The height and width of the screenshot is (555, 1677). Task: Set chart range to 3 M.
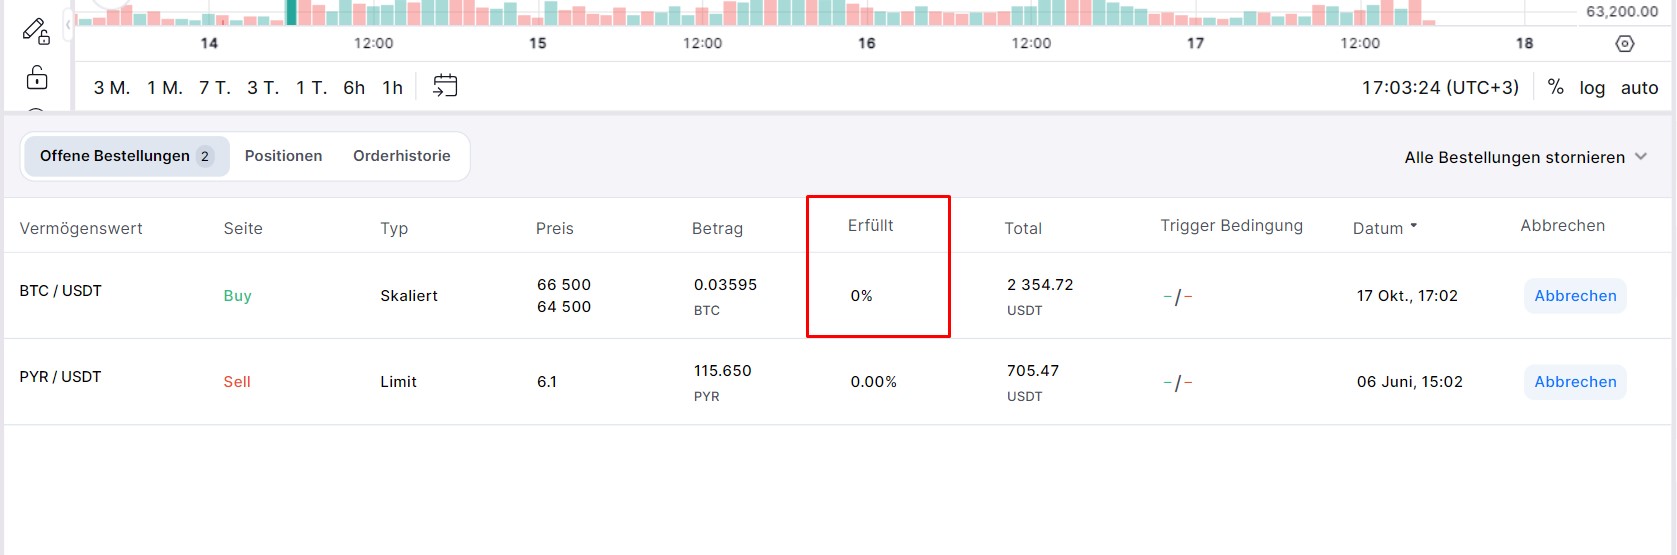112,88
